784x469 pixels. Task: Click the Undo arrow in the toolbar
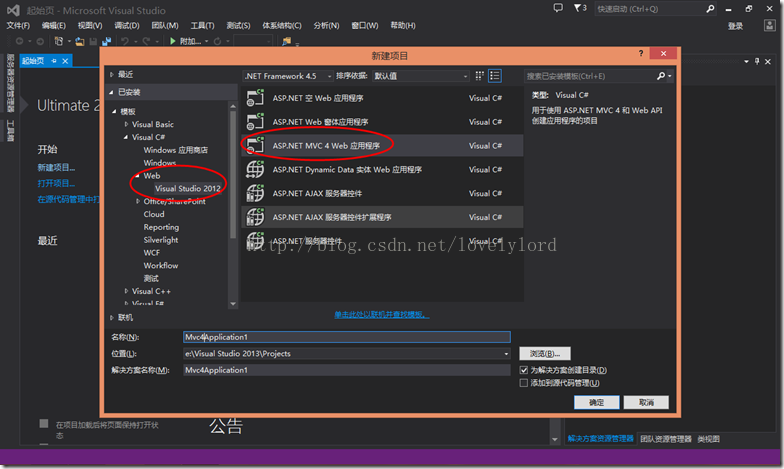click(x=125, y=41)
